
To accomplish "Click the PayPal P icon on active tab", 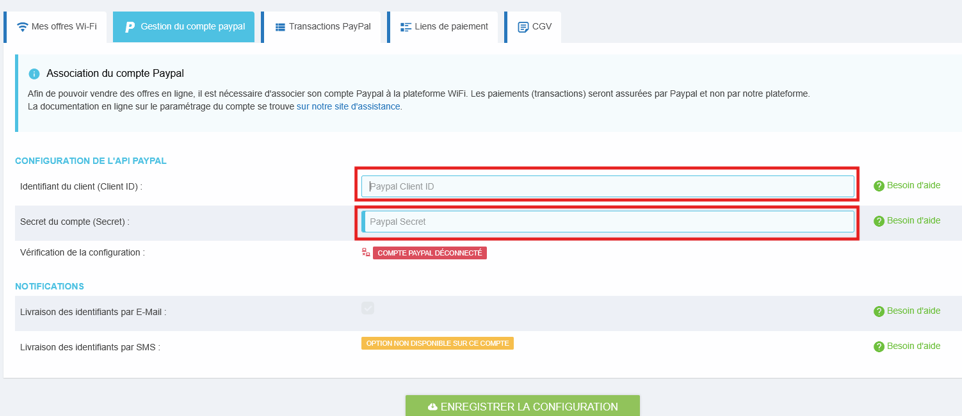I will tap(129, 27).
